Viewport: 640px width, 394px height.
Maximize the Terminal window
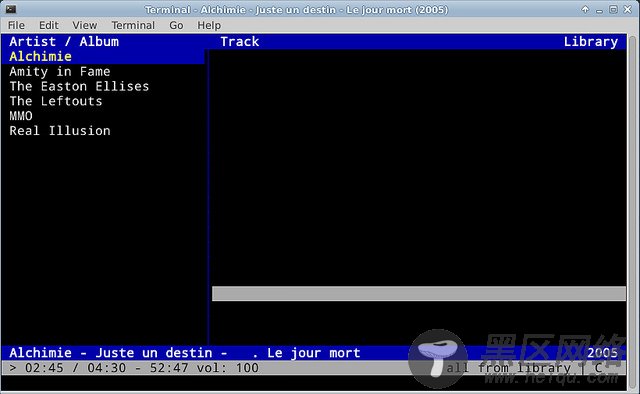click(x=613, y=9)
